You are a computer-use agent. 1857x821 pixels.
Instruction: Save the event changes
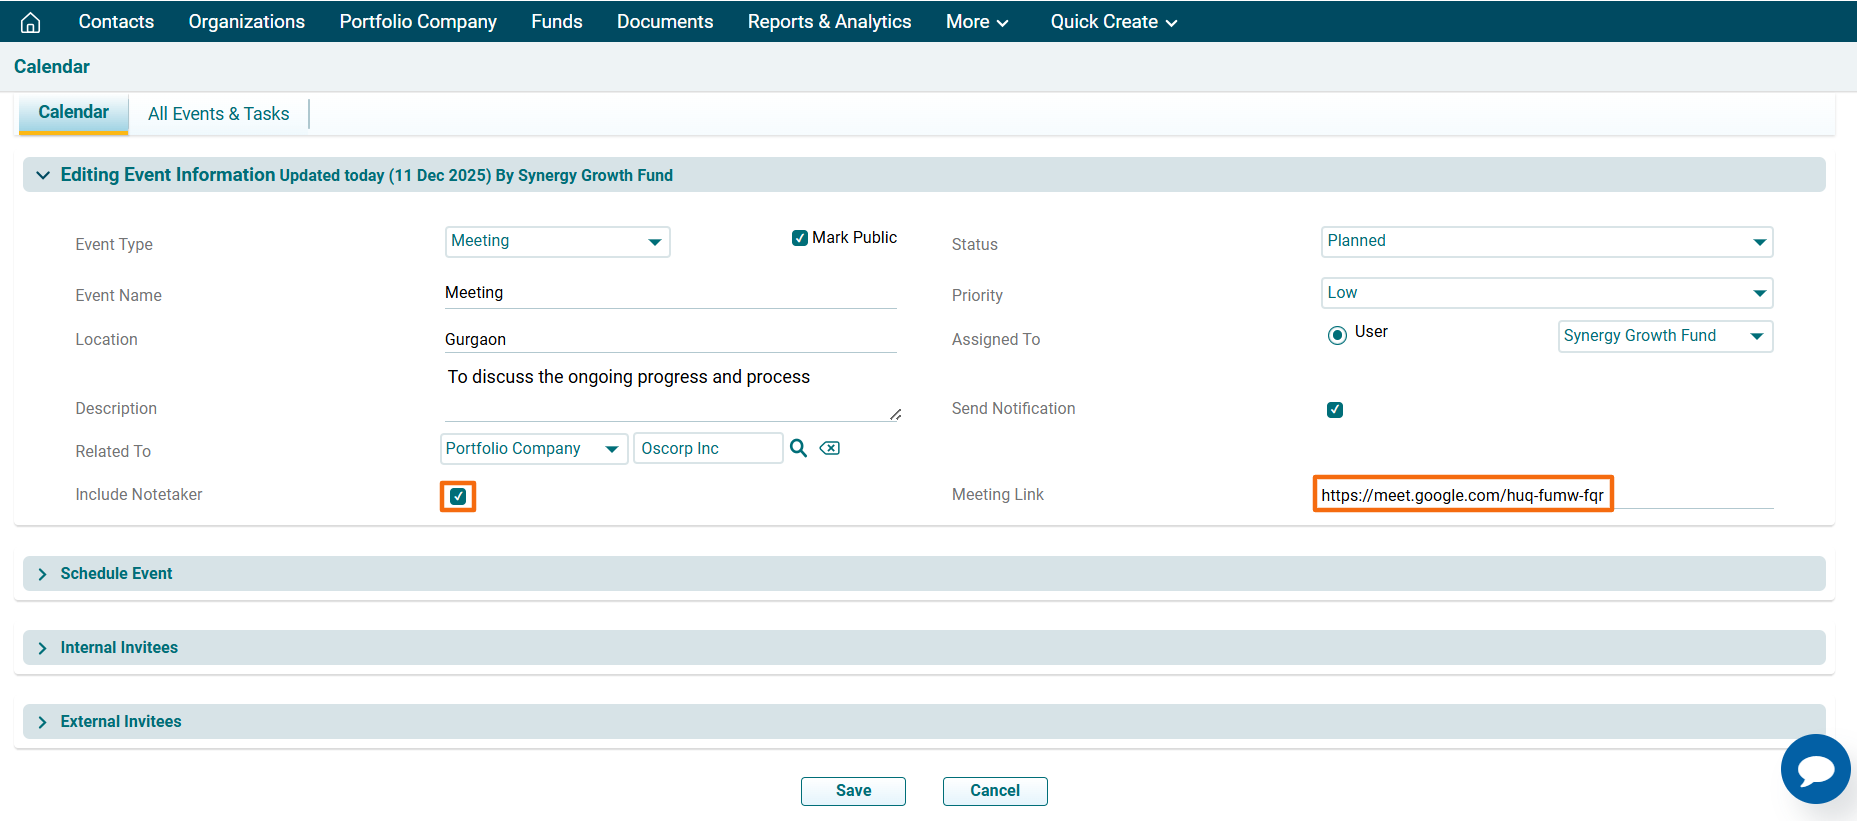[853, 791]
